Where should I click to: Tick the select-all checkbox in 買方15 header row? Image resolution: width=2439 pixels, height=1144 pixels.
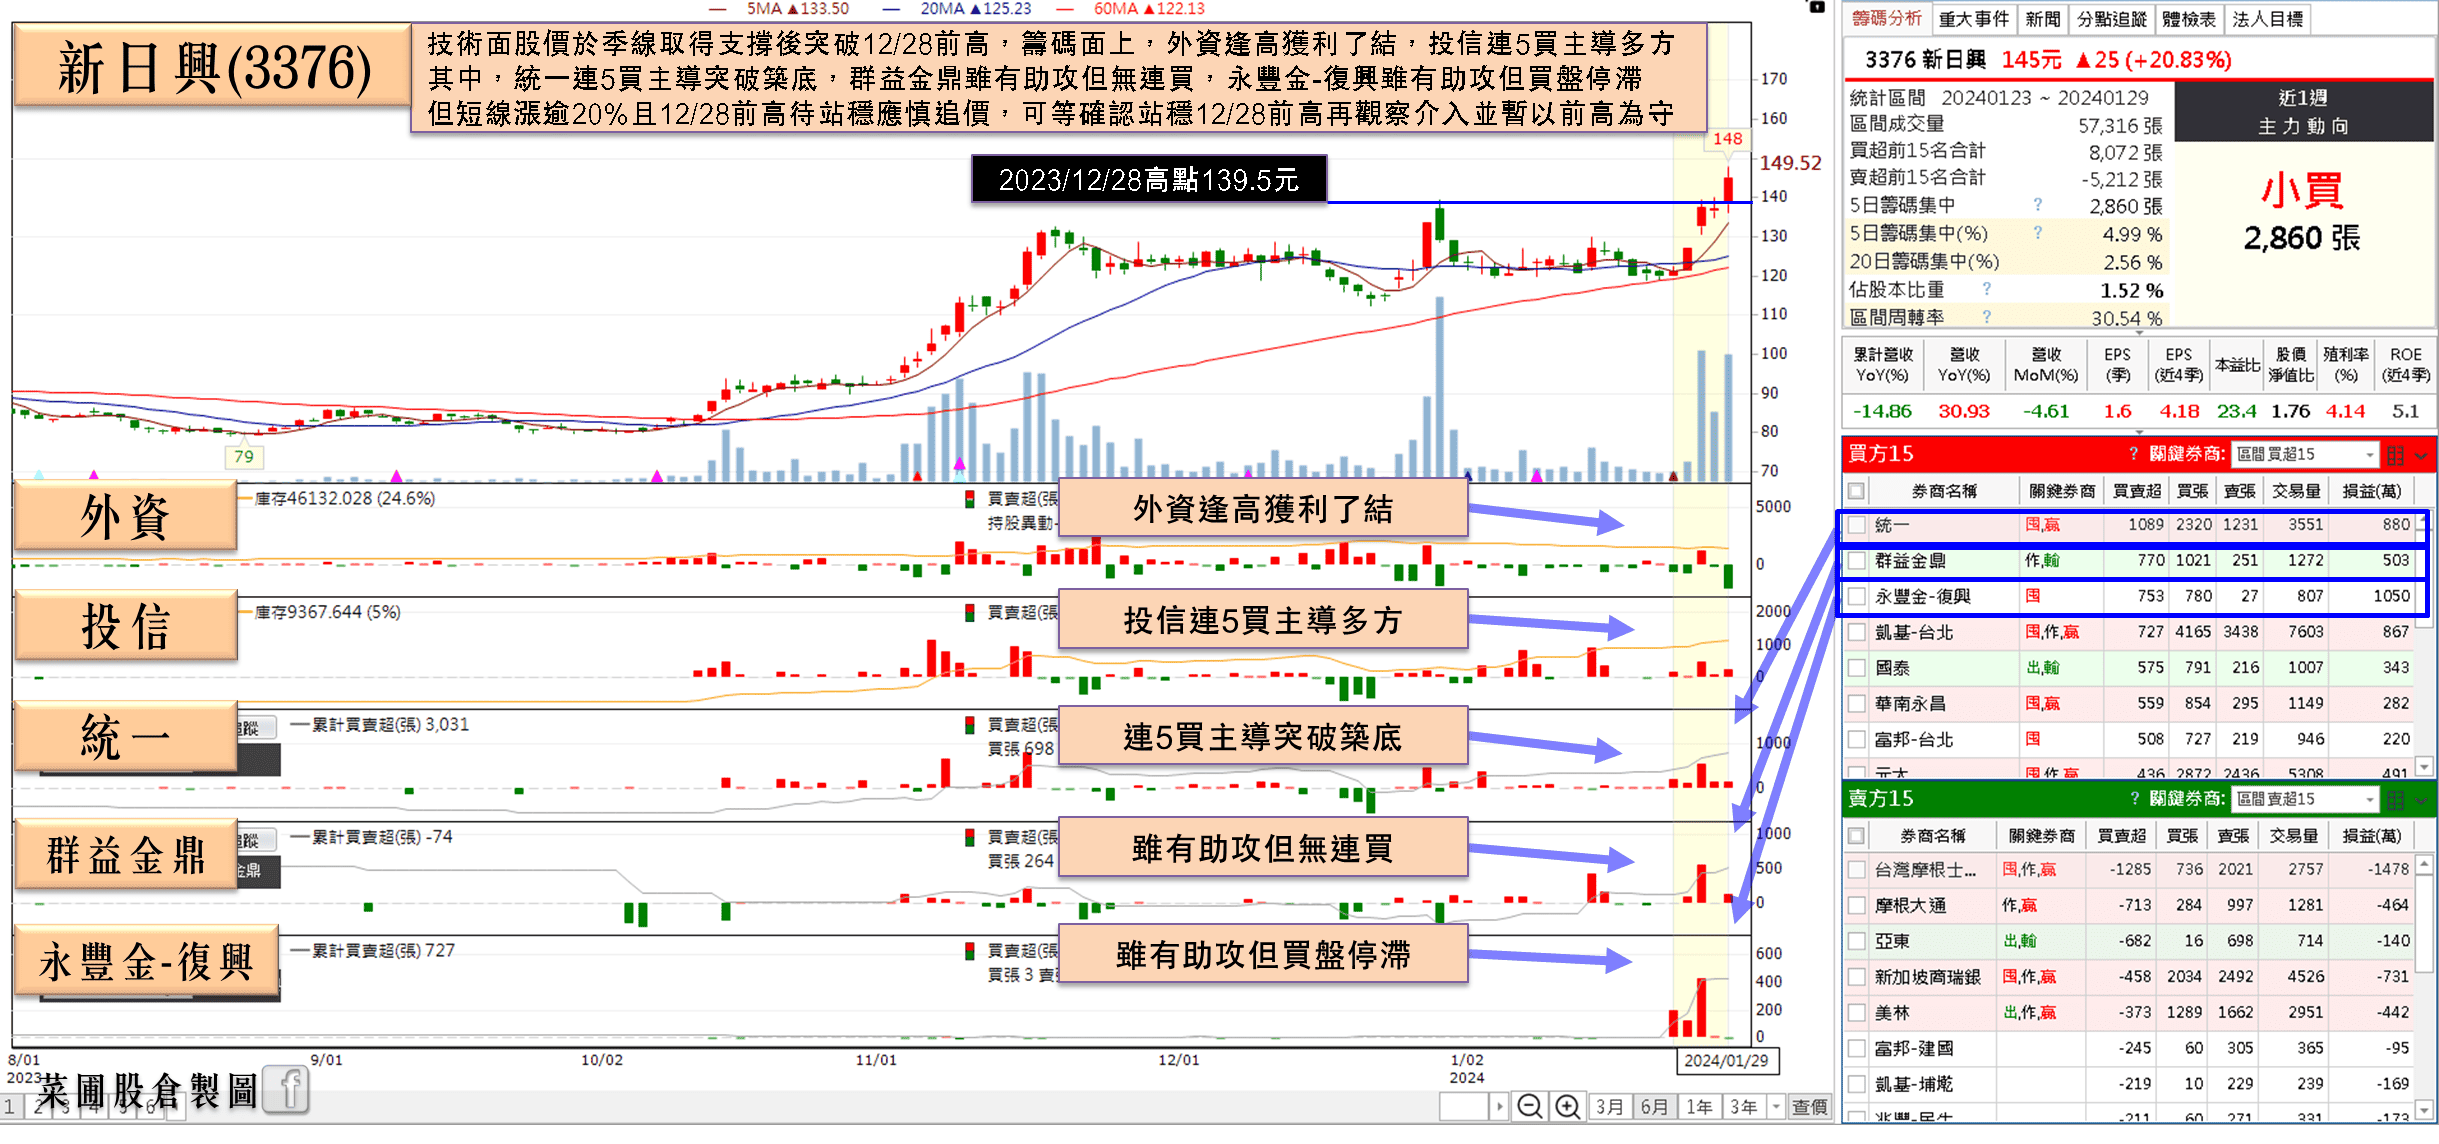pos(1857,491)
